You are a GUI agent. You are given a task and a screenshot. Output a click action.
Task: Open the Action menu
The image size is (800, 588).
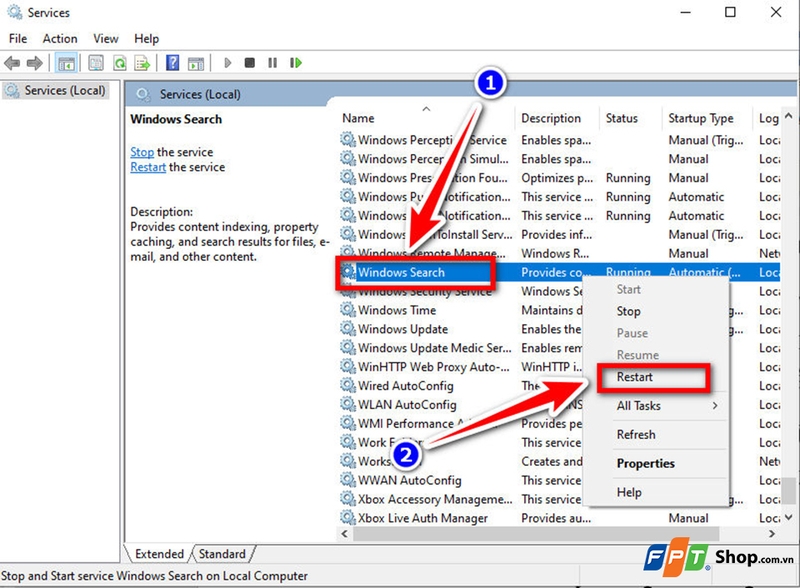(60, 38)
